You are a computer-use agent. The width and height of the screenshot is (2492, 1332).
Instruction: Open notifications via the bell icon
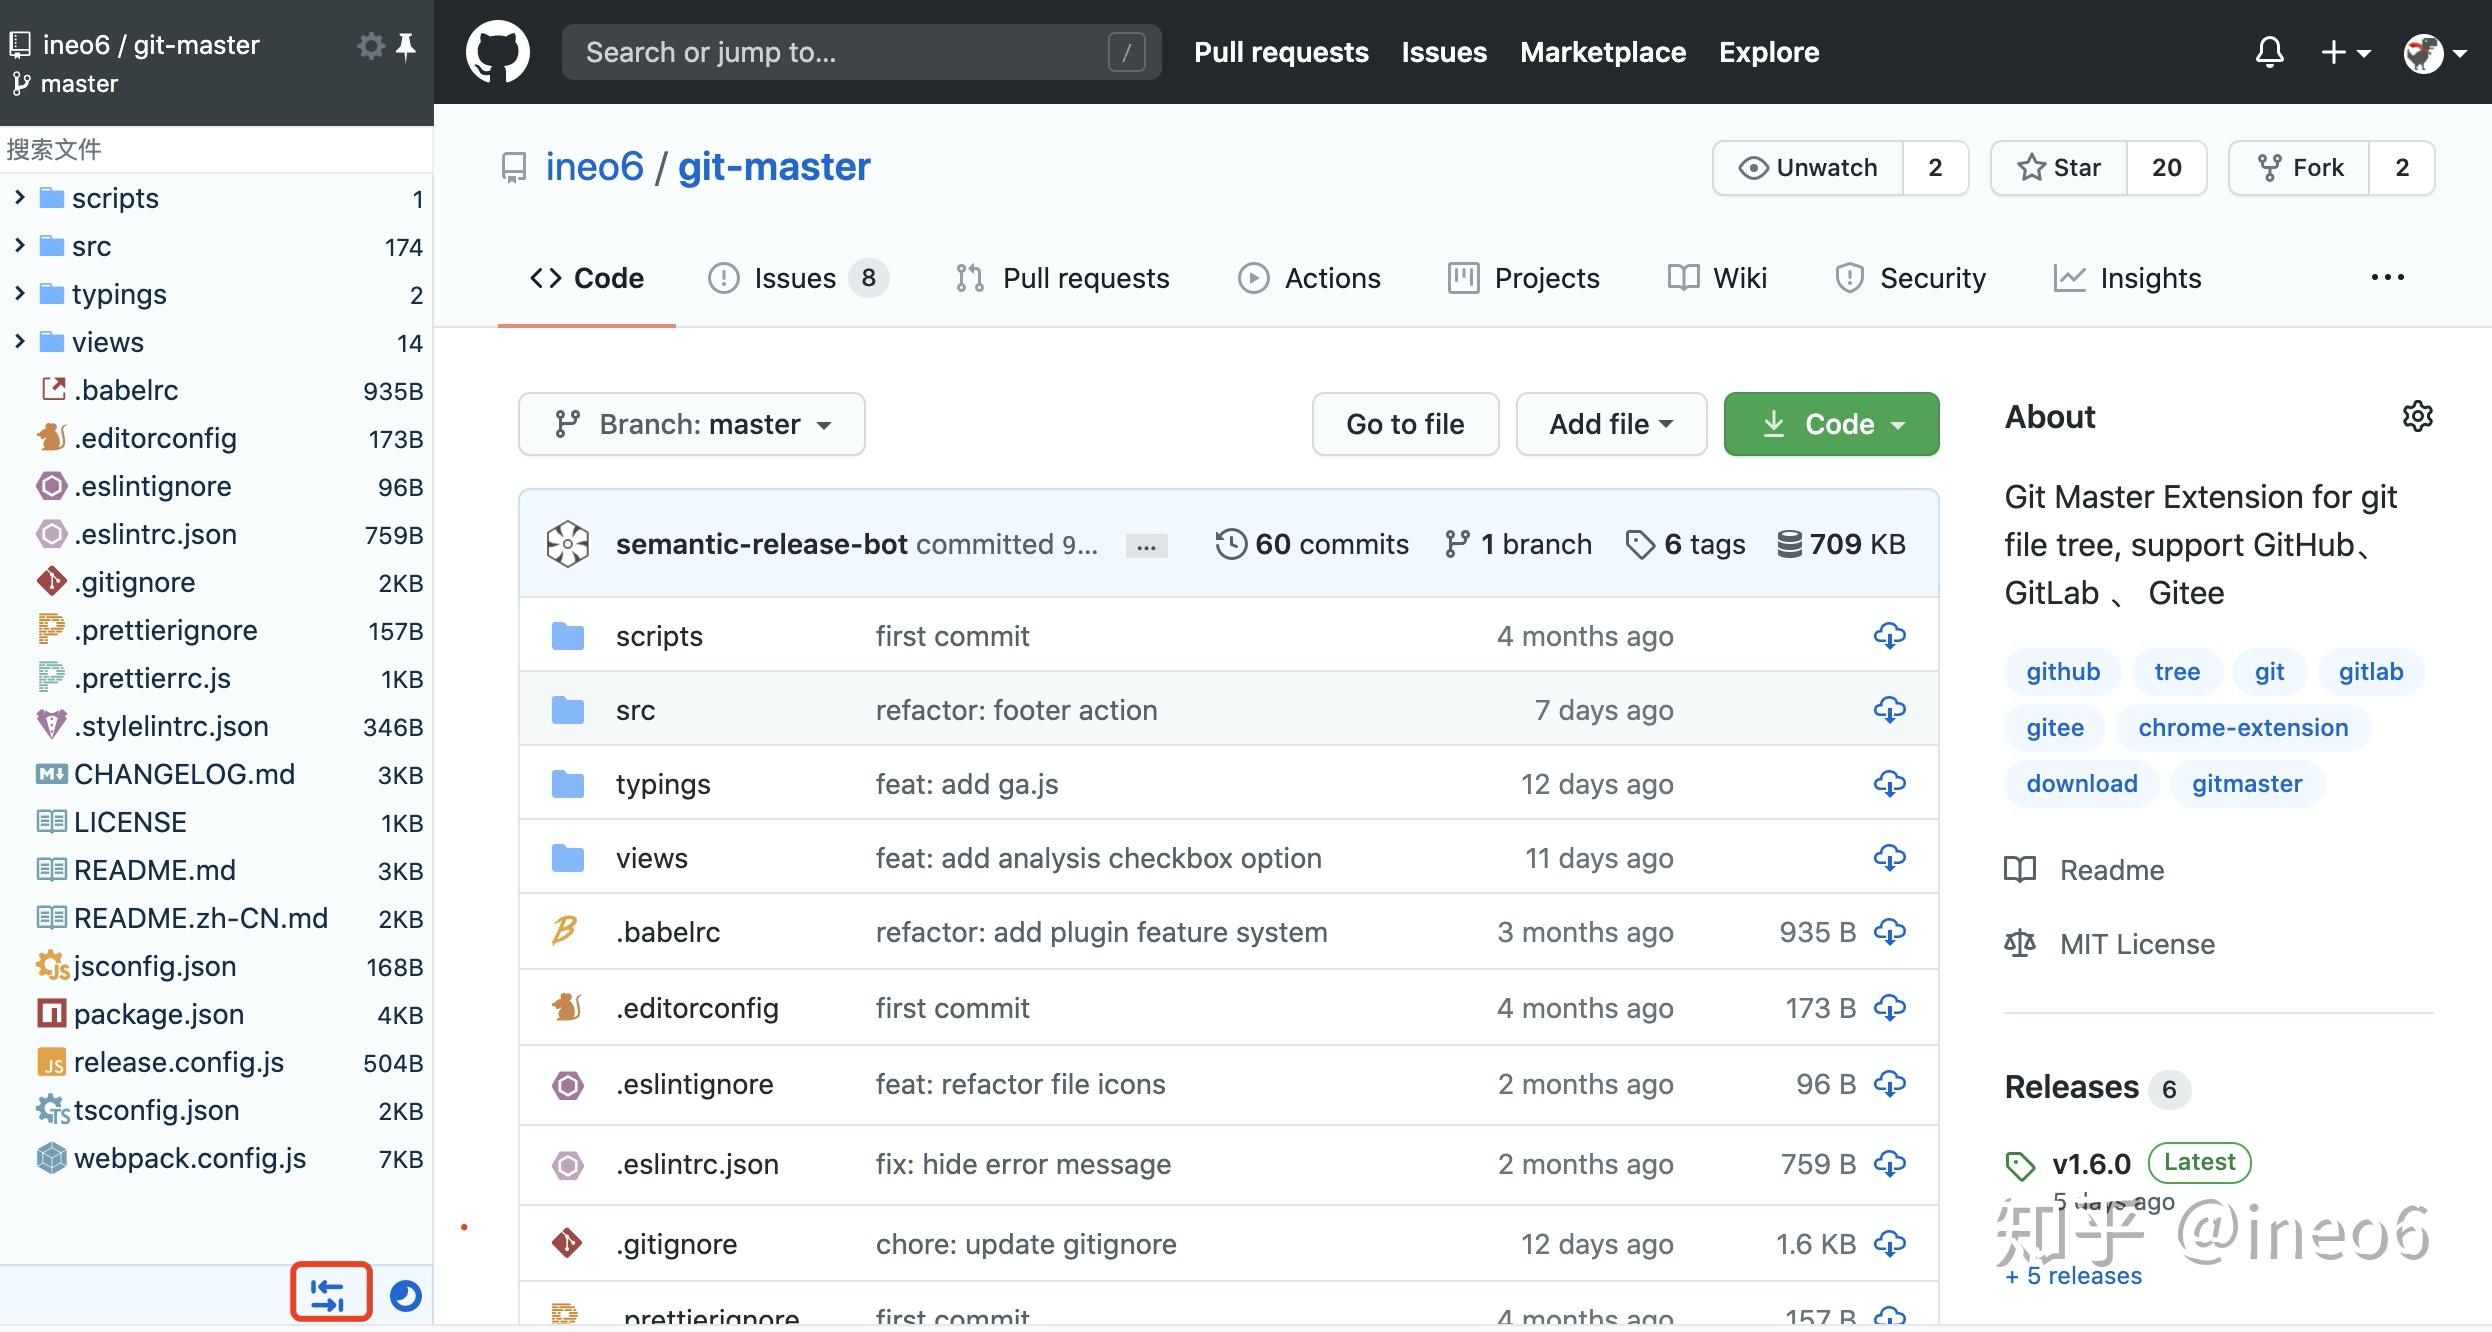point(2268,51)
